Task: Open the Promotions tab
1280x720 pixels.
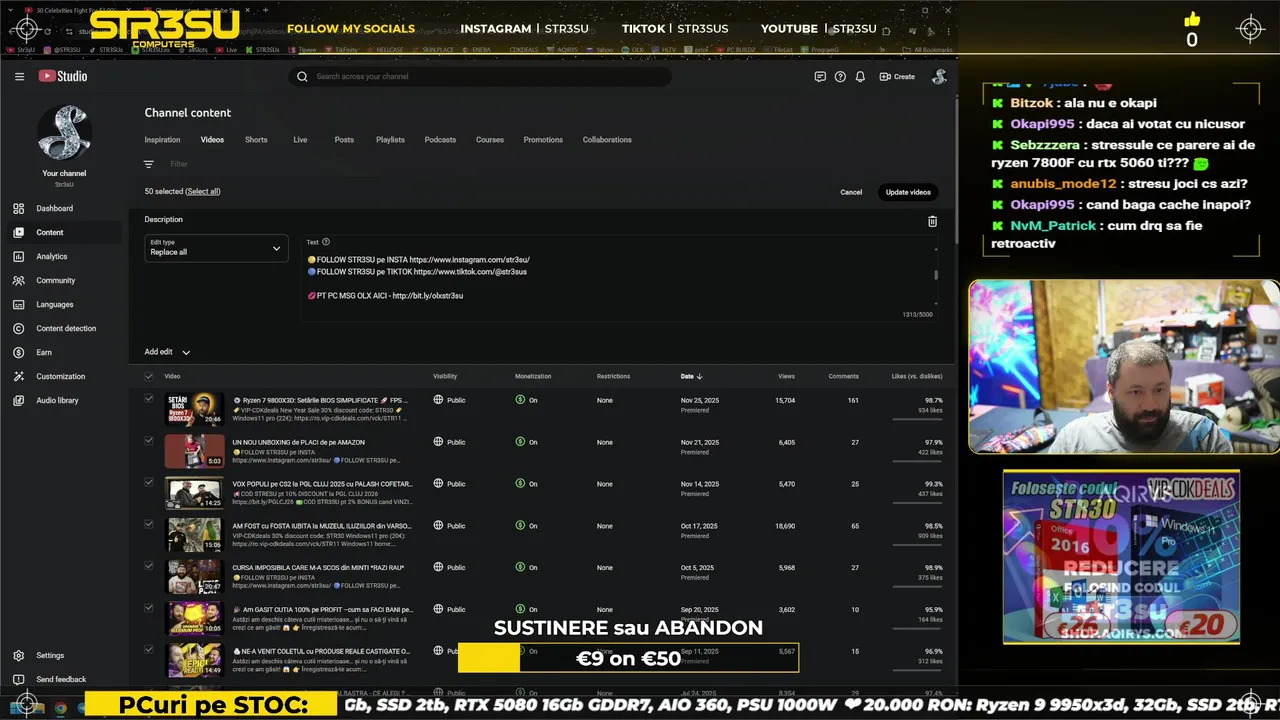Action: [x=543, y=140]
